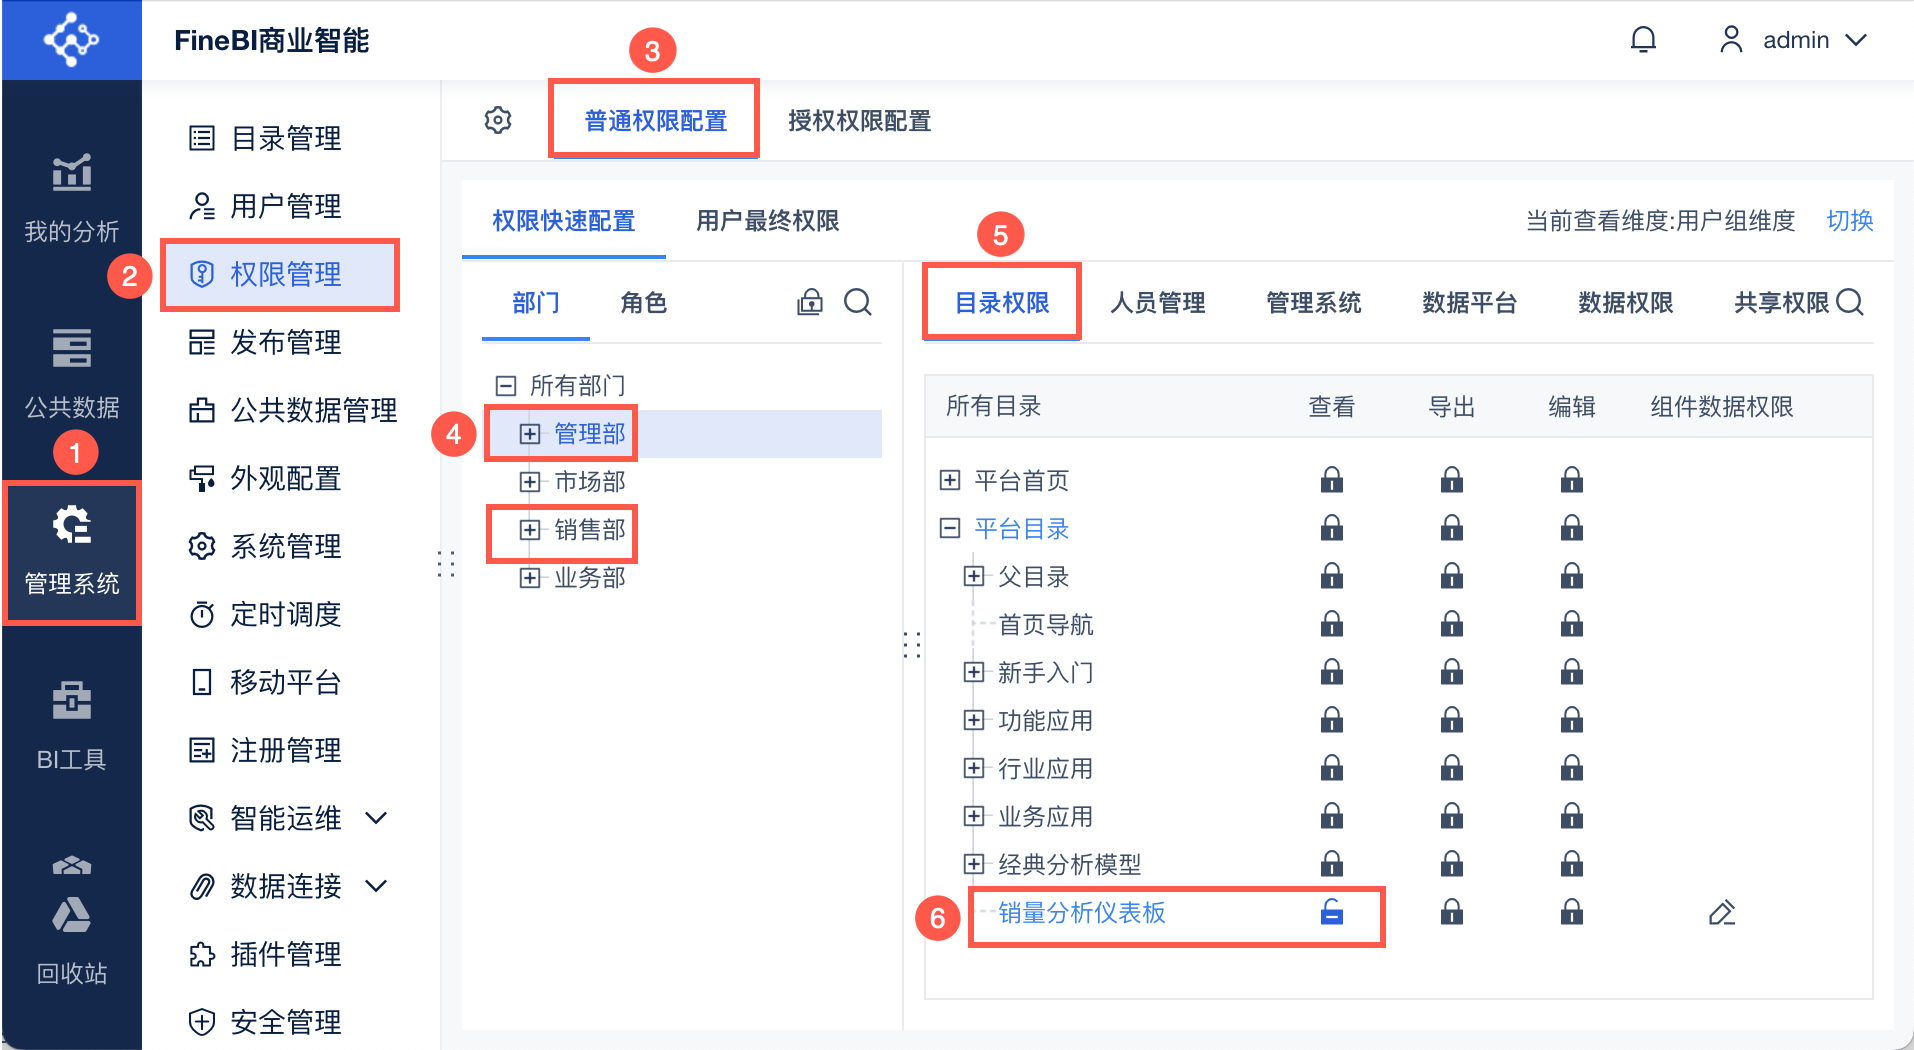Click the lock icon beside department search
The image size is (1914, 1050).
[x=810, y=302]
